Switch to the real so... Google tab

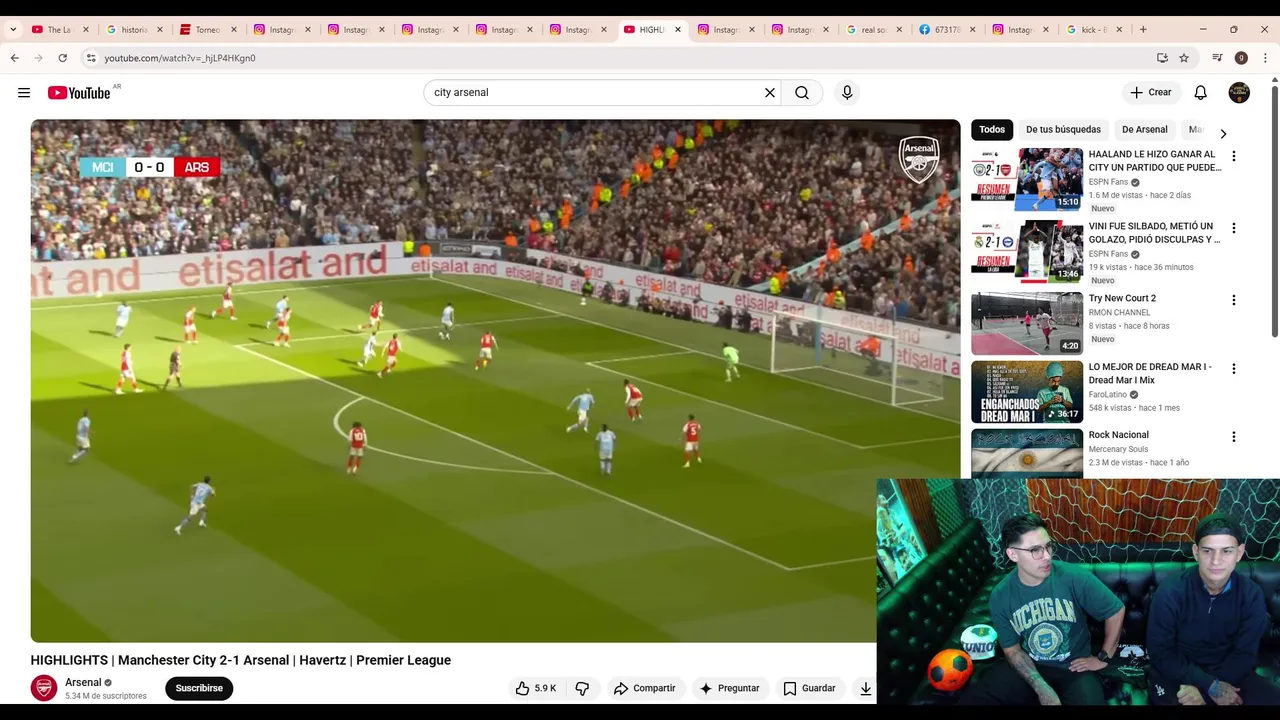pyautogui.click(x=874, y=30)
